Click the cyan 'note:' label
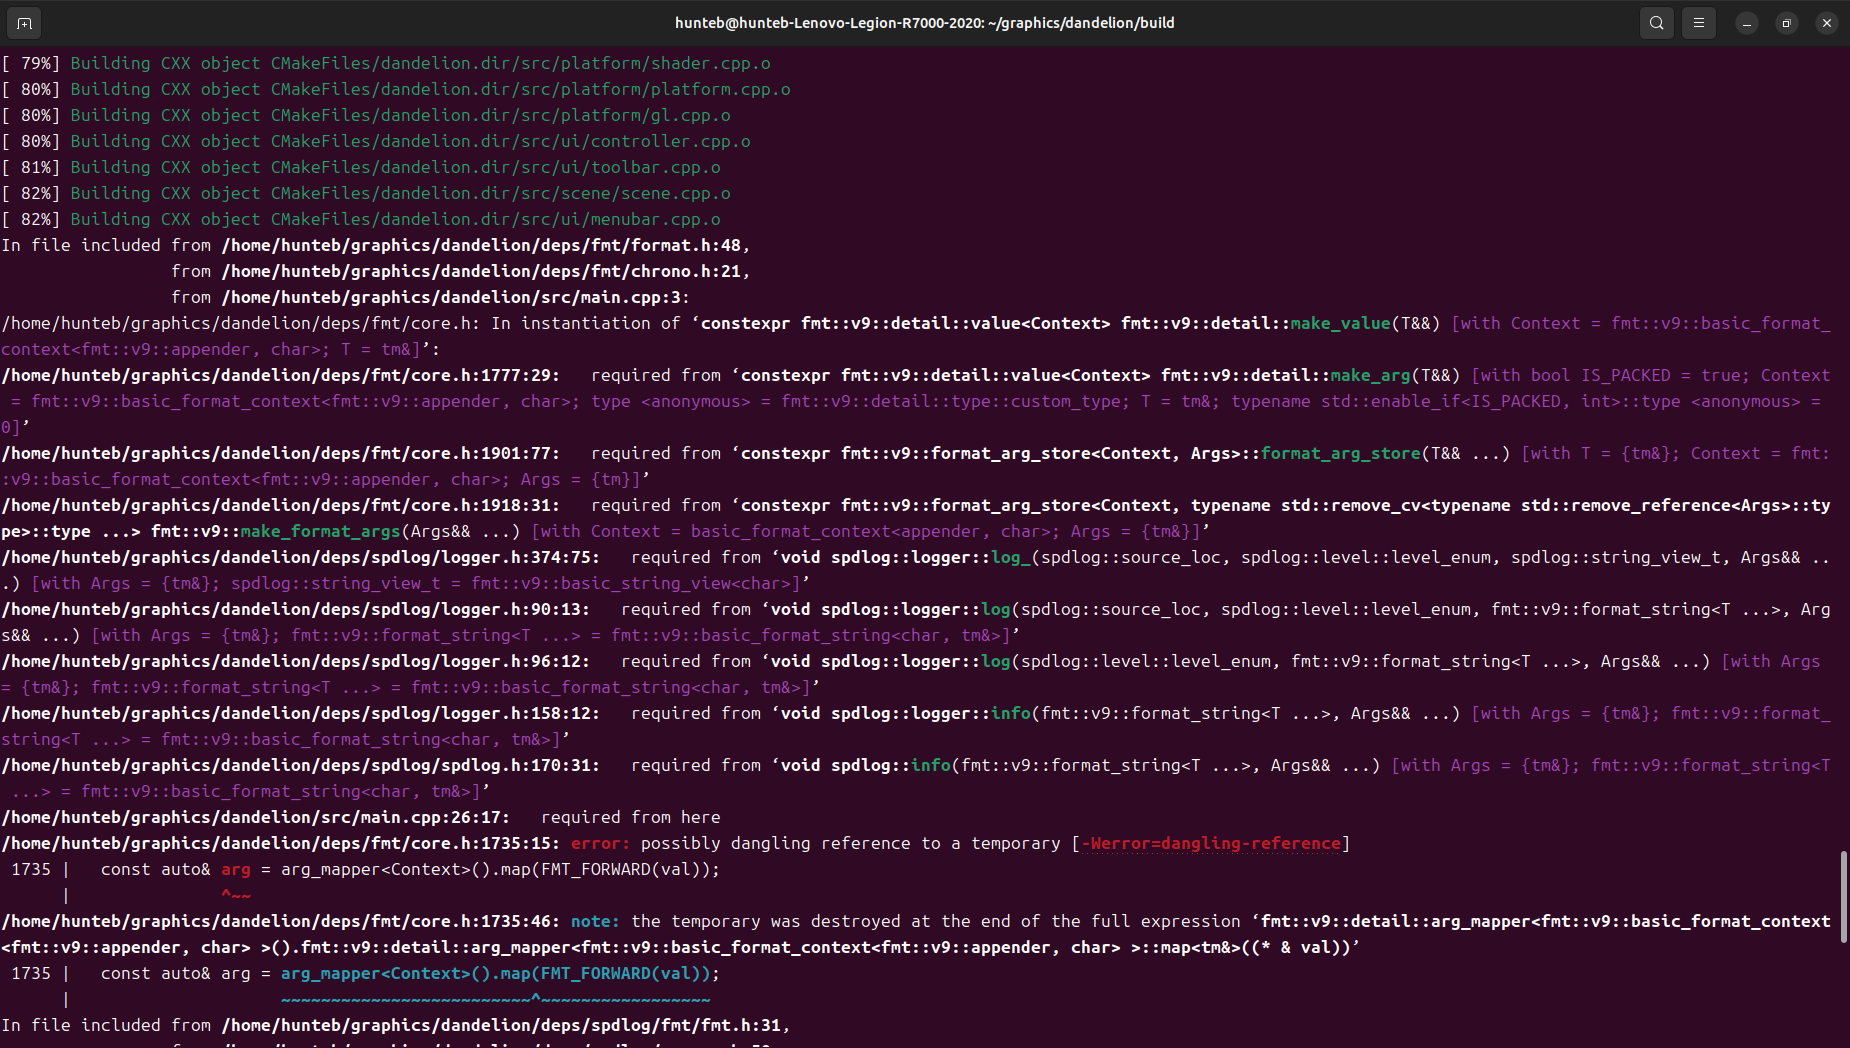Screen dimensions: 1850x1048 coord(595,921)
